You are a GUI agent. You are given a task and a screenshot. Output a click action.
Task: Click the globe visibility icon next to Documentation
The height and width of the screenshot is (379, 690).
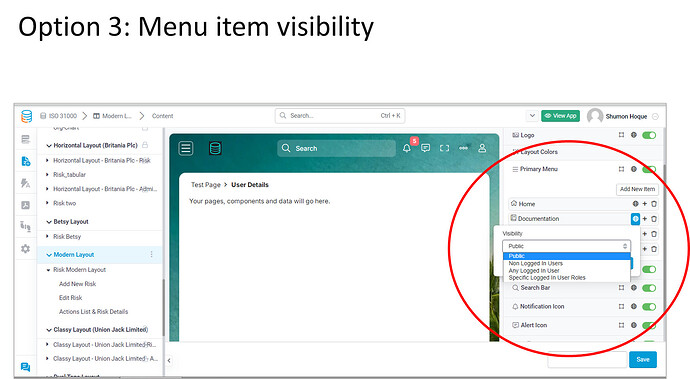point(635,219)
